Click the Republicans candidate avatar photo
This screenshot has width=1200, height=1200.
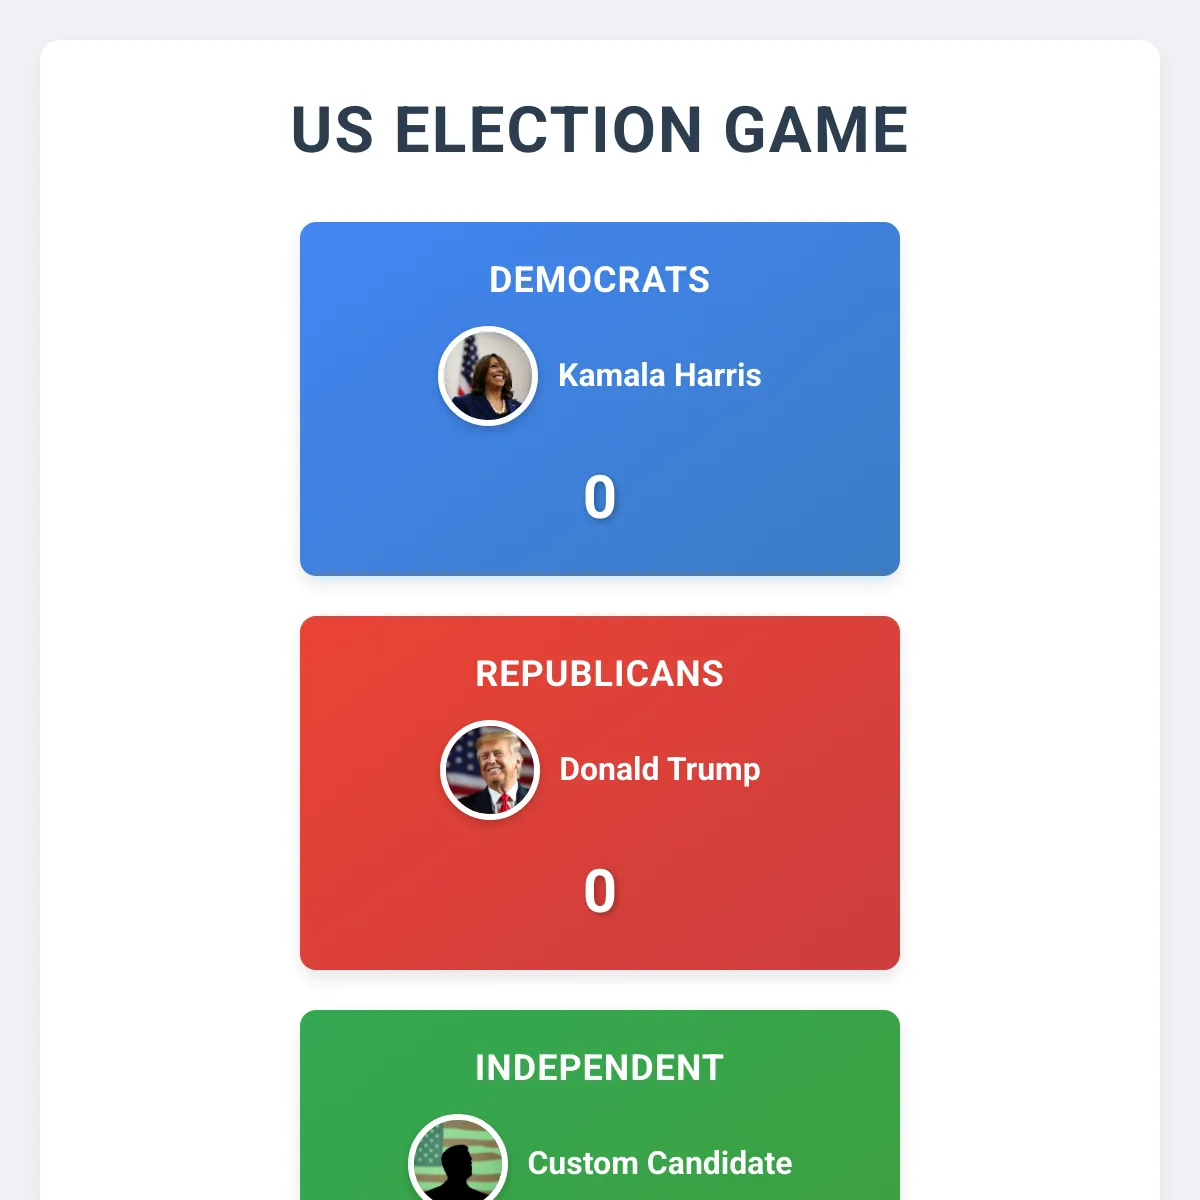pos(490,770)
